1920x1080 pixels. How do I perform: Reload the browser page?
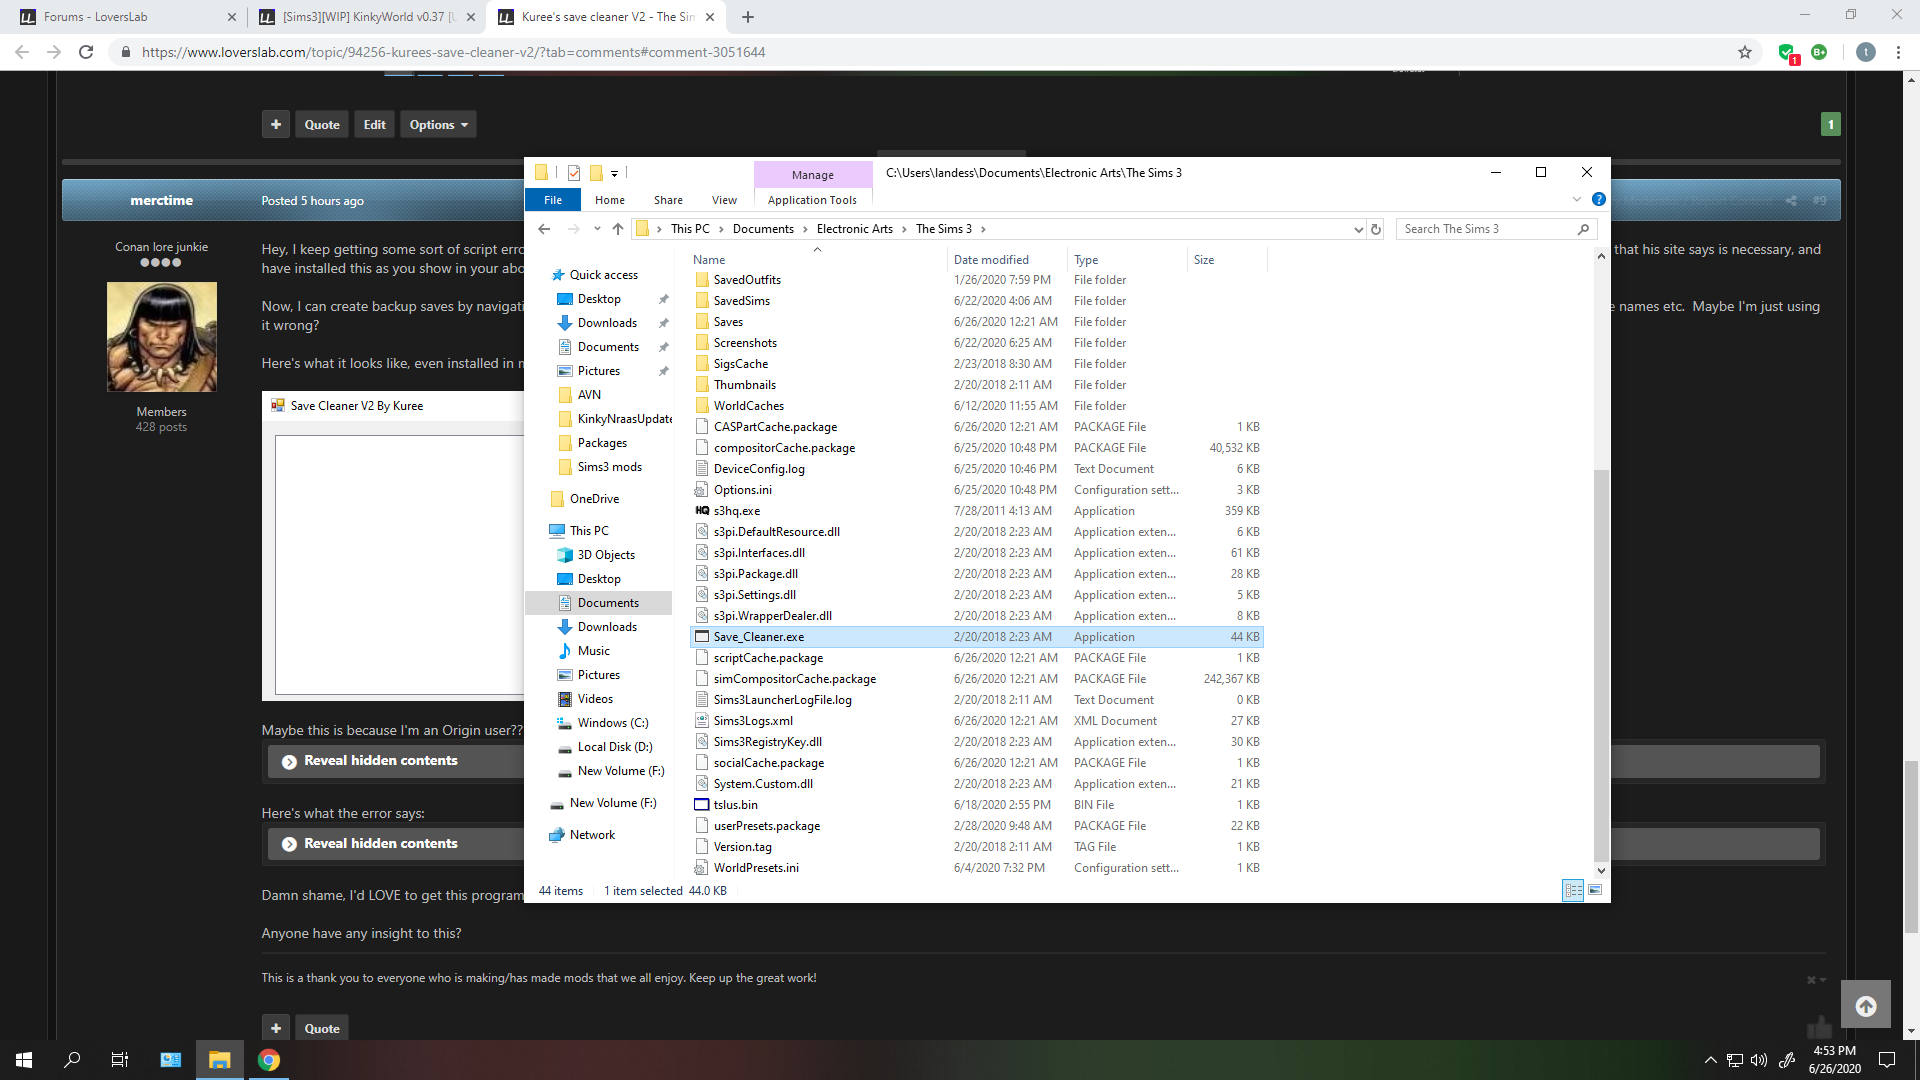click(x=86, y=52)
